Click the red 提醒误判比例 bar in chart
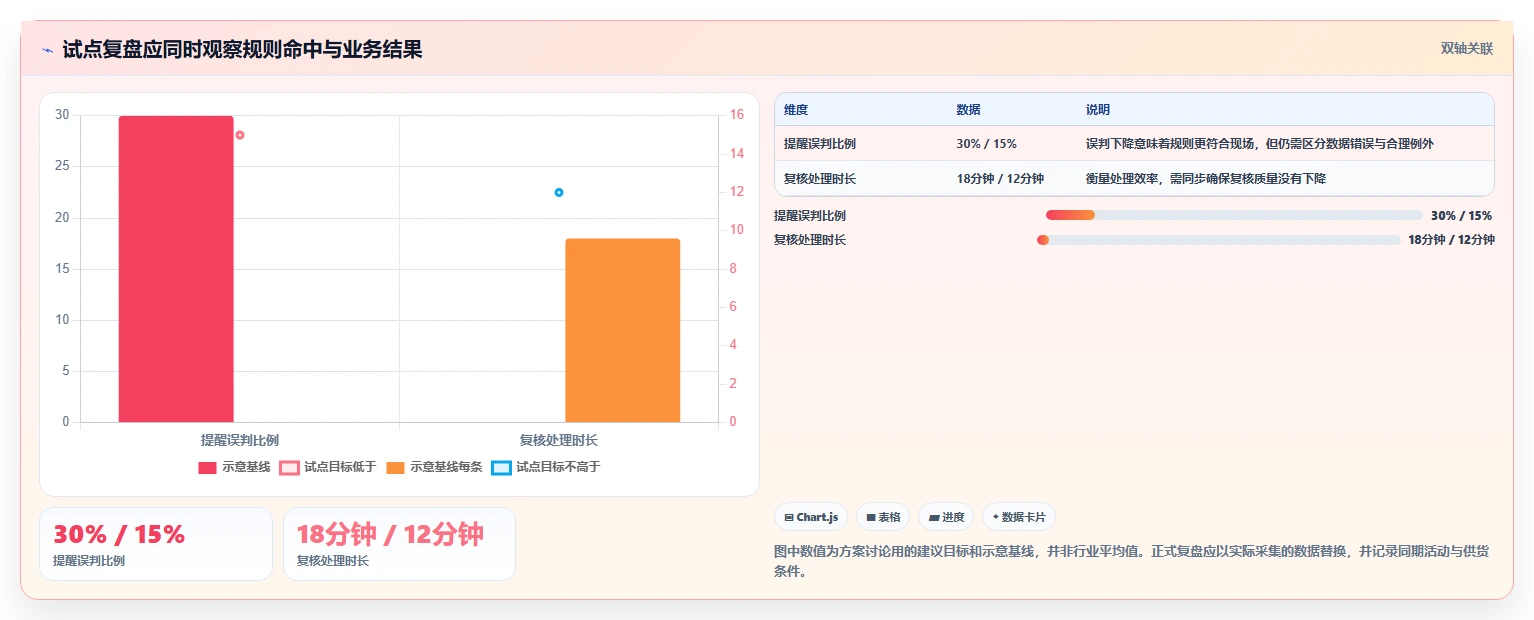1534x620 pixels. pyautogui.click(x=176, y=269)
